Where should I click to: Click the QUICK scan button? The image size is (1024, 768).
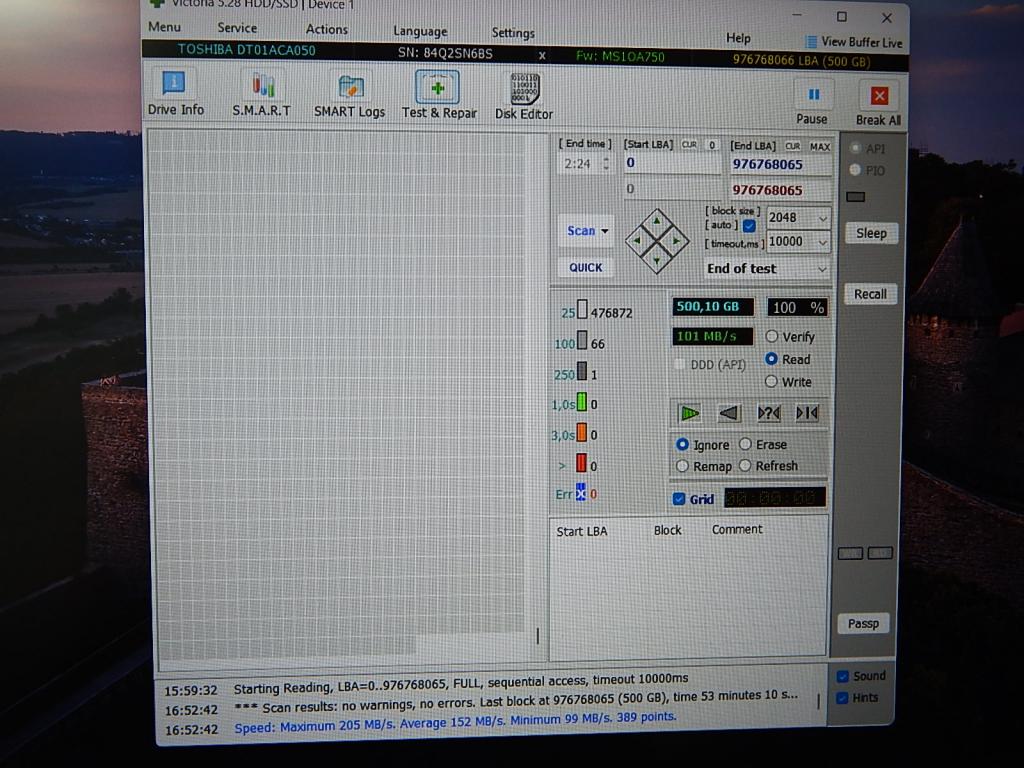pos(586,267)
